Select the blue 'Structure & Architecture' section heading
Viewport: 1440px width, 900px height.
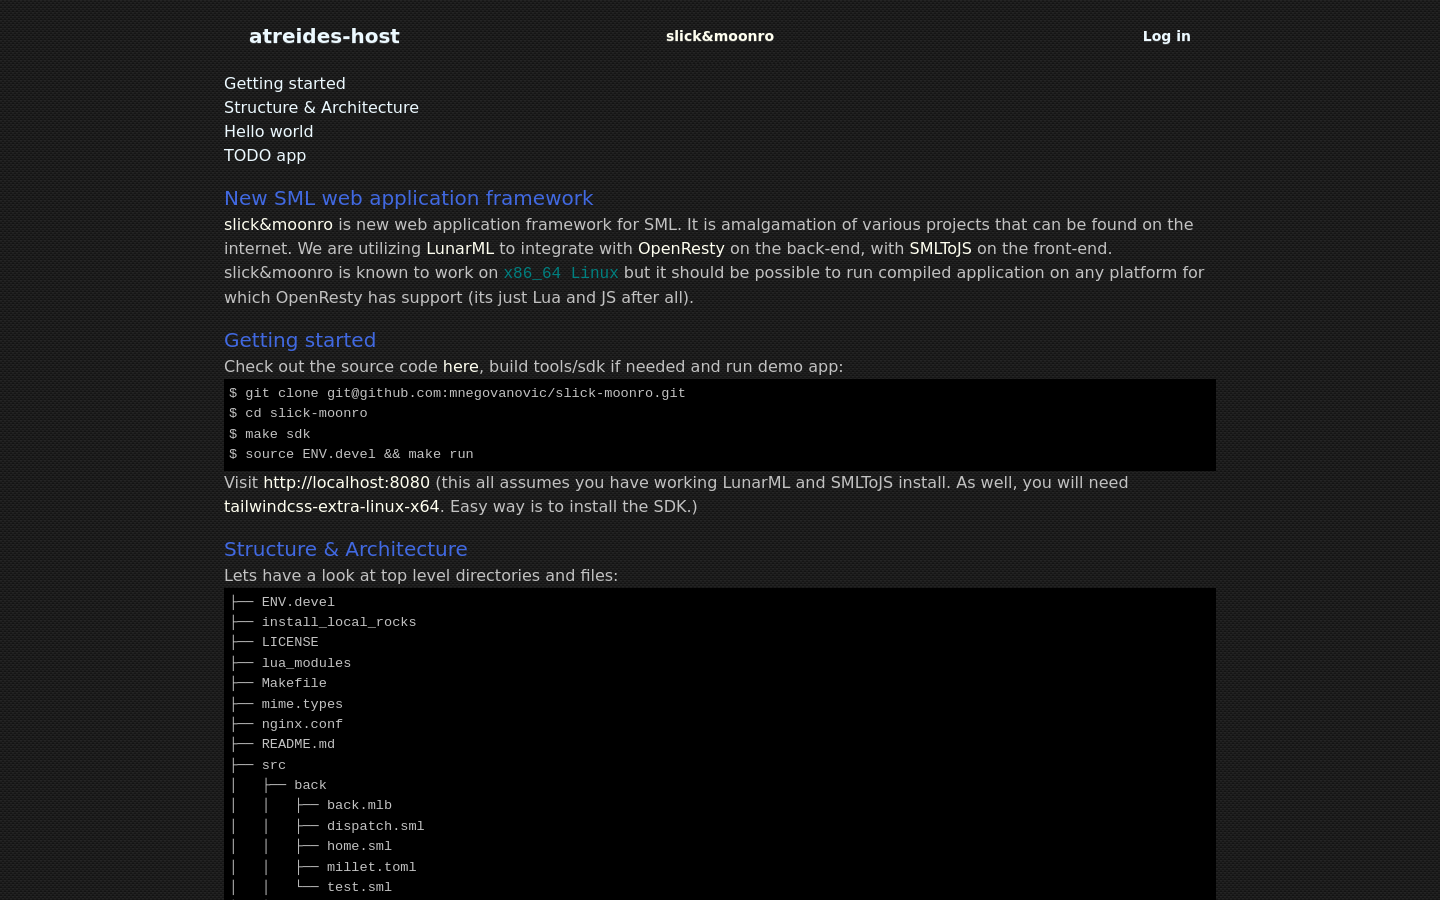(345, 549)
